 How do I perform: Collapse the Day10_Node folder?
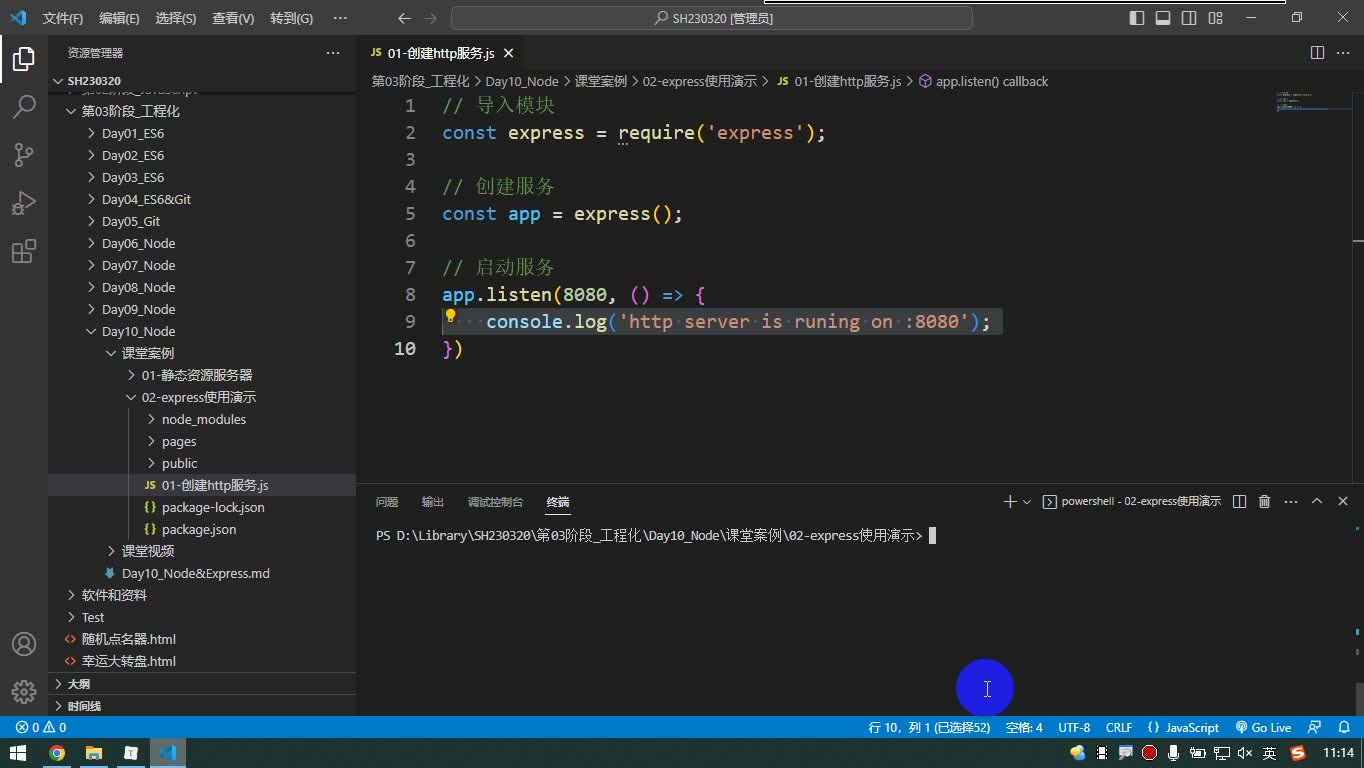point(138,331)
